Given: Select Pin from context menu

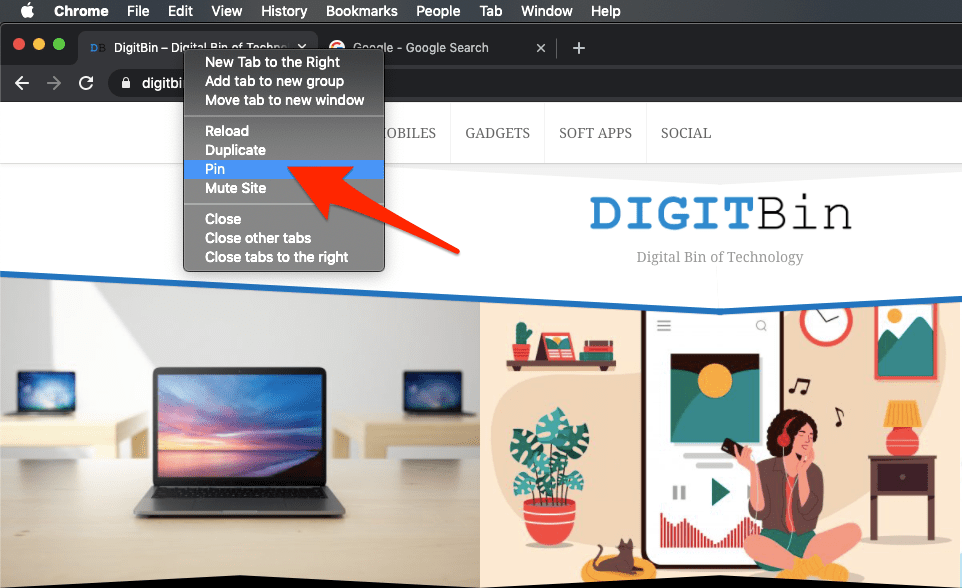Looking at the screenshot, I should tap(284, 169).
